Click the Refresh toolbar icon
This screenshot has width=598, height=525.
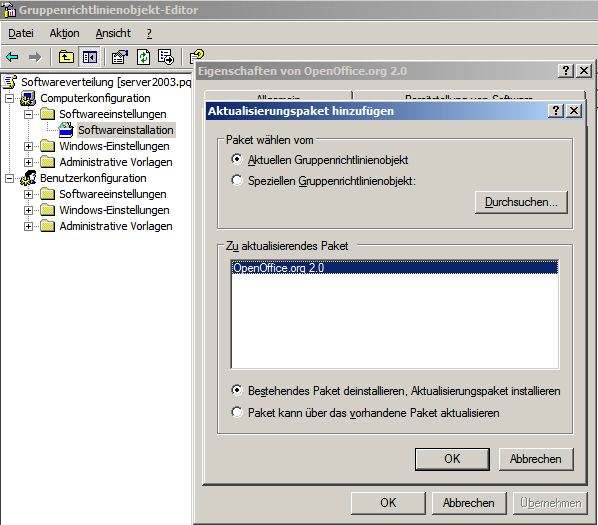point(143,57)
